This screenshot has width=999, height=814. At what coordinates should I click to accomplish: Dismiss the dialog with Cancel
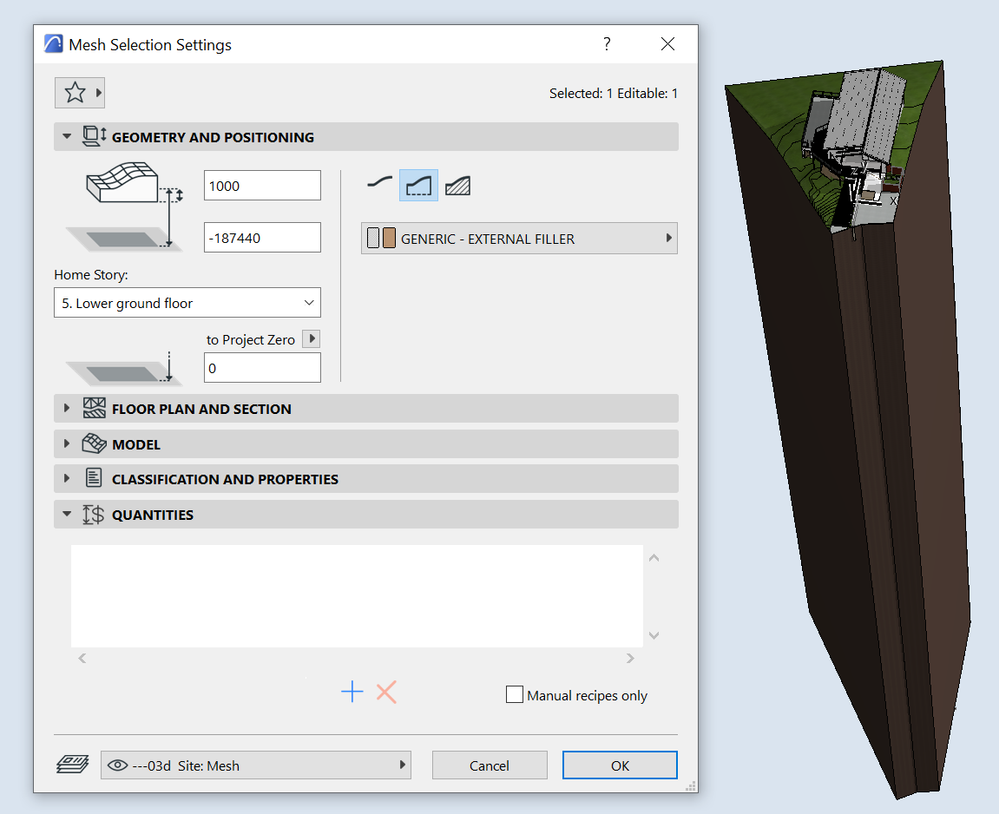(489, 764)
